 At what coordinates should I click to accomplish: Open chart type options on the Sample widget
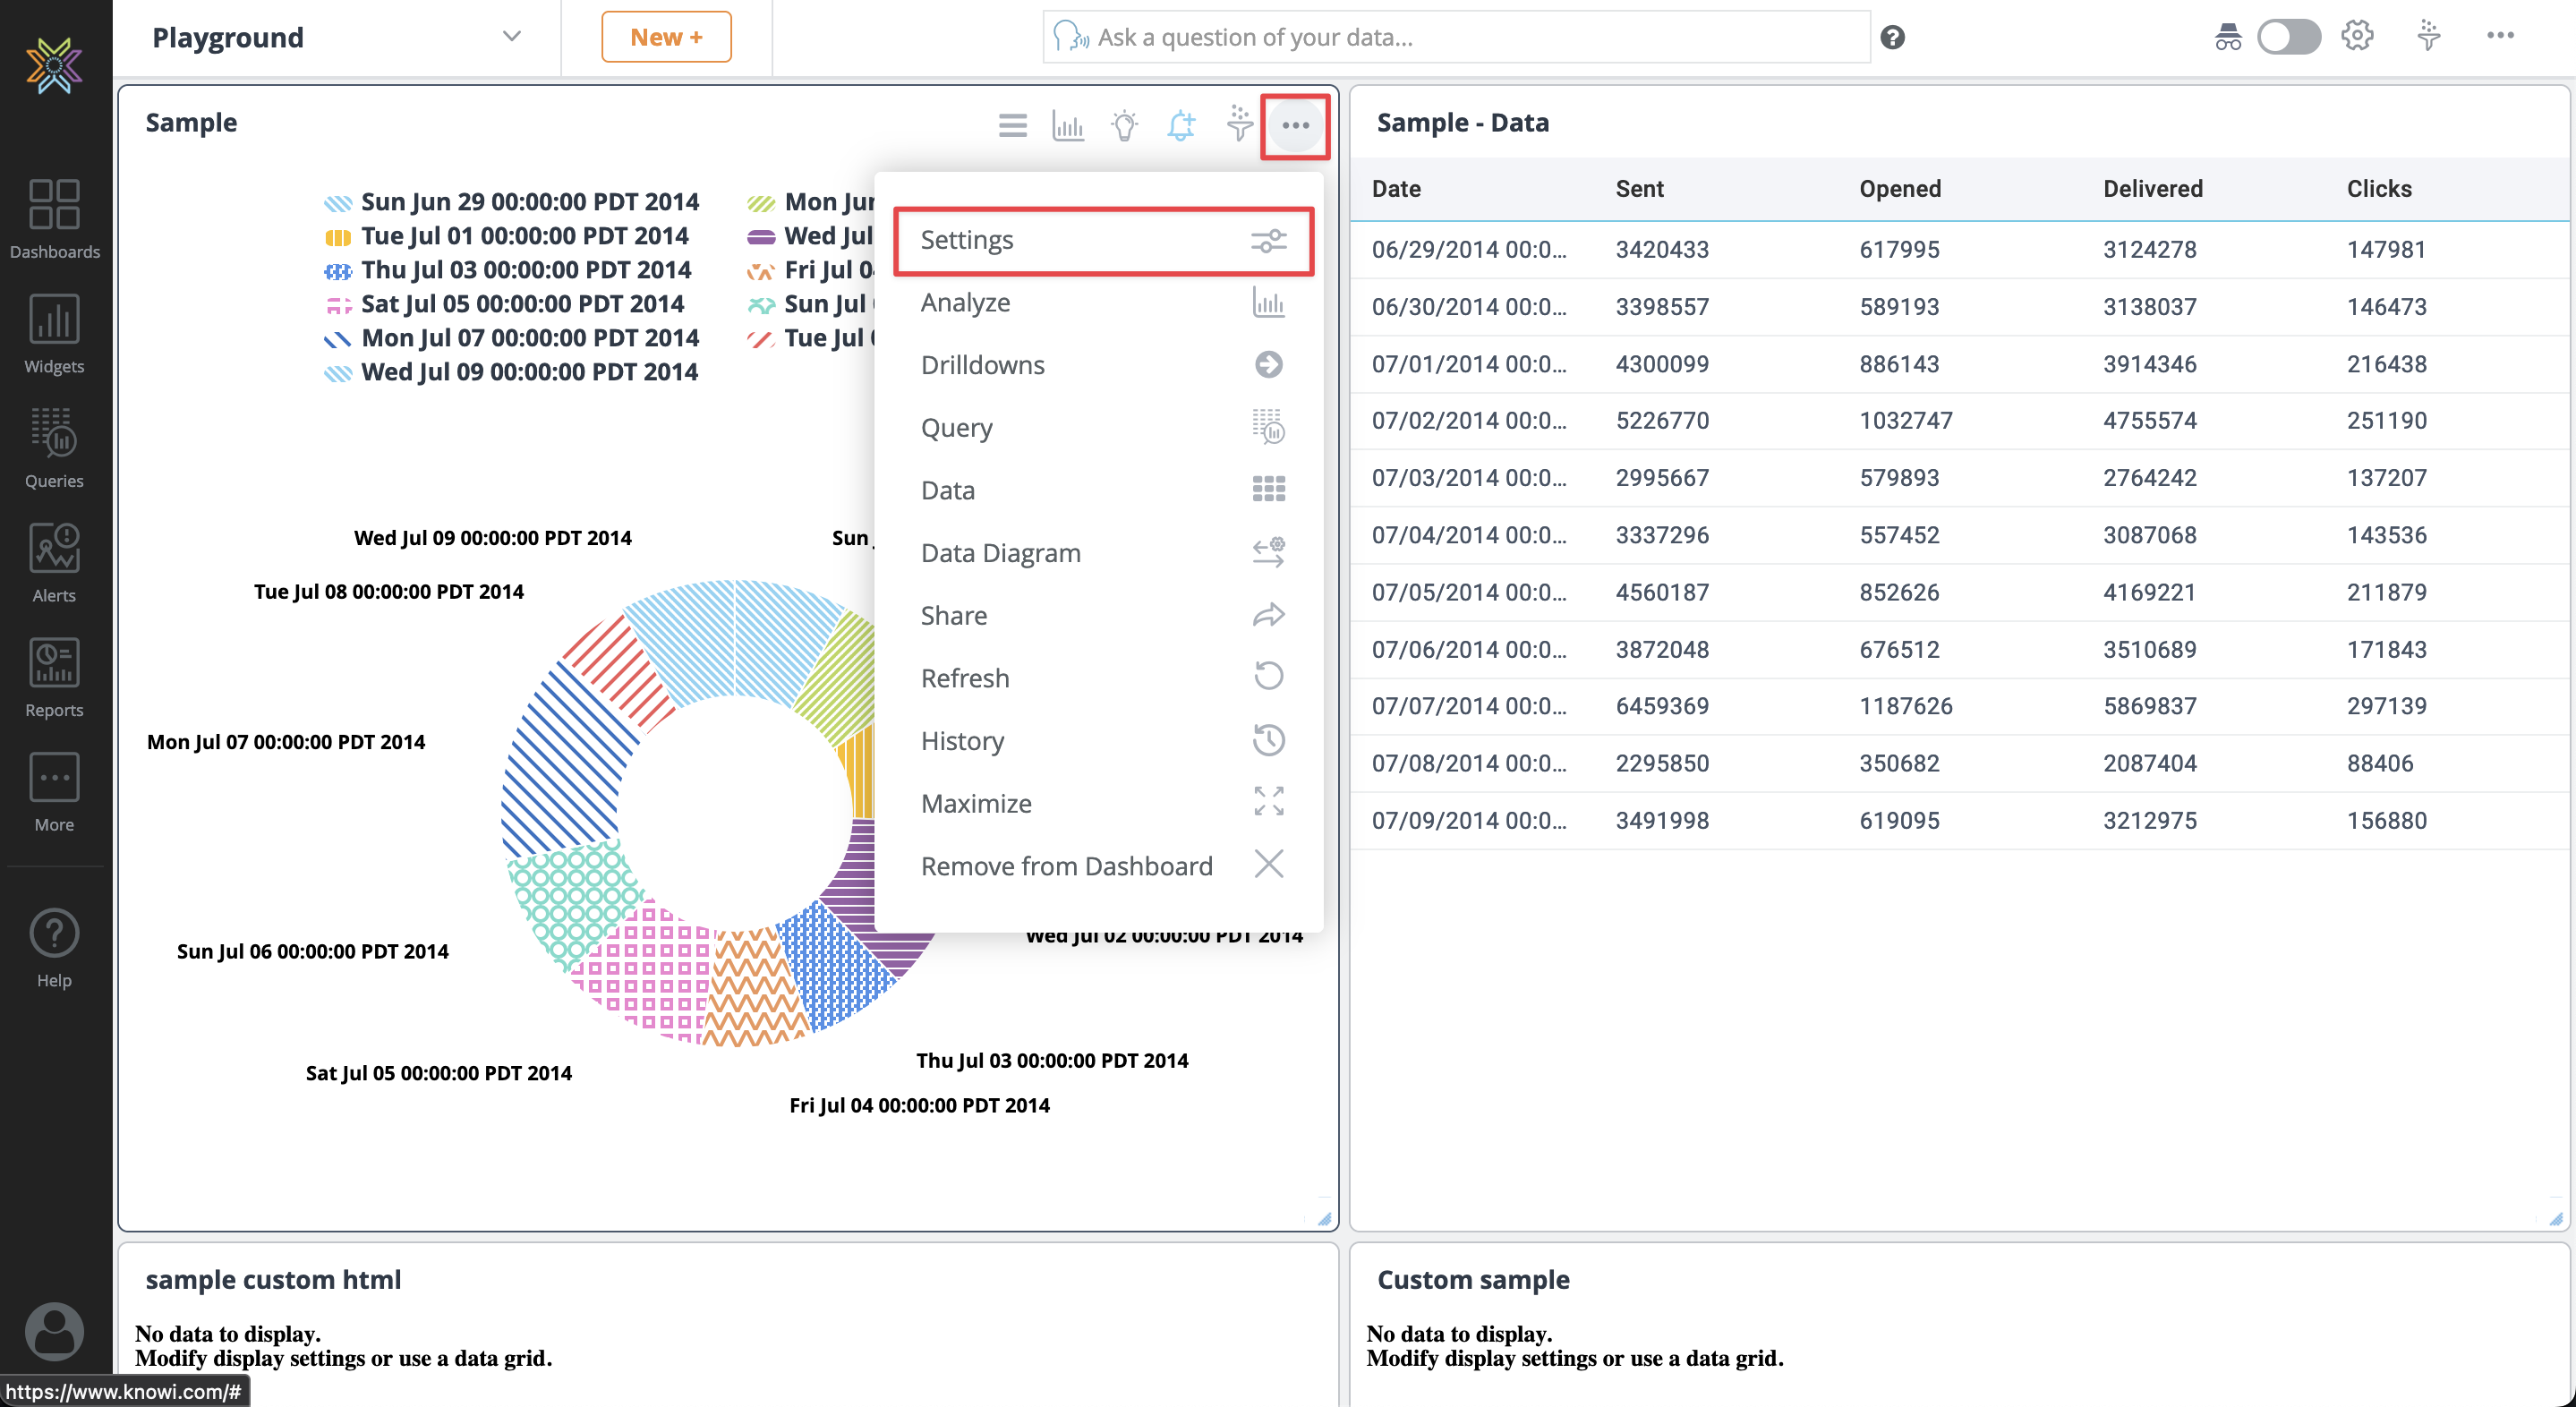1068,126
